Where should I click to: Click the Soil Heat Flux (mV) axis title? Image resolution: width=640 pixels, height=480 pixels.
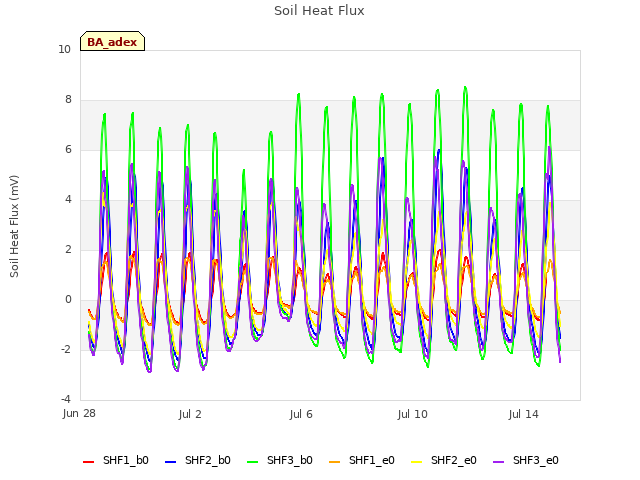coord(14,227)
